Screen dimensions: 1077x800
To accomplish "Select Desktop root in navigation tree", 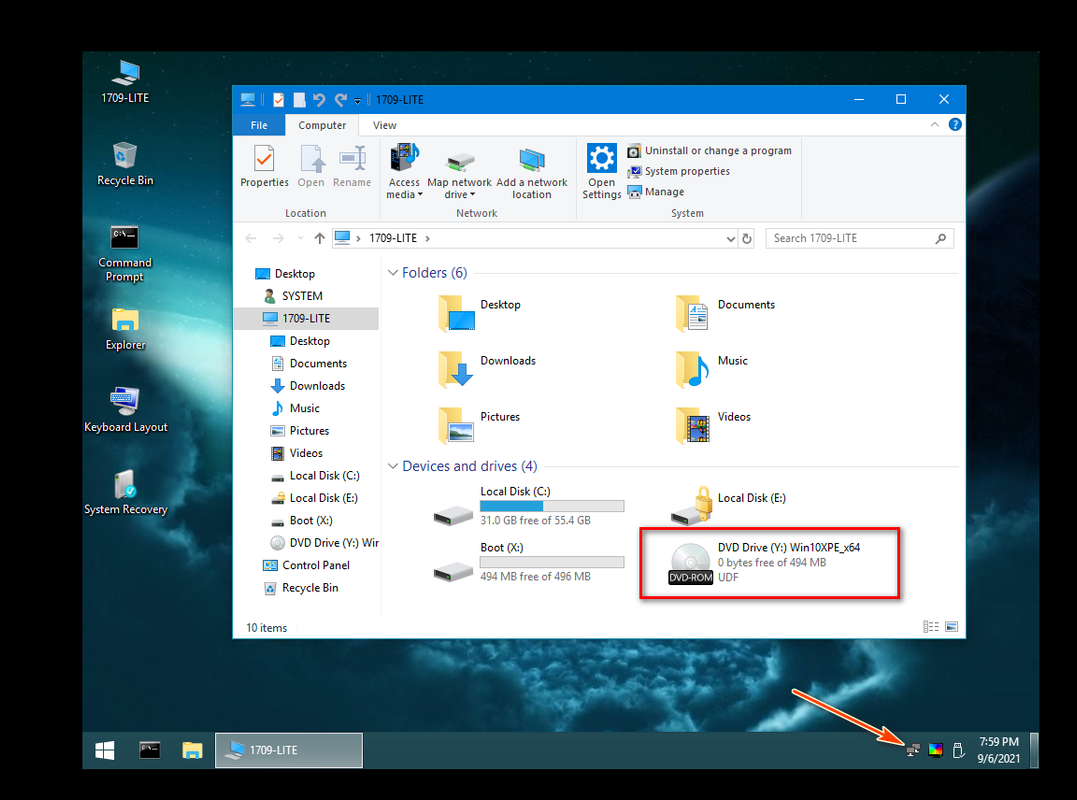I will click(x=295, y=273).
